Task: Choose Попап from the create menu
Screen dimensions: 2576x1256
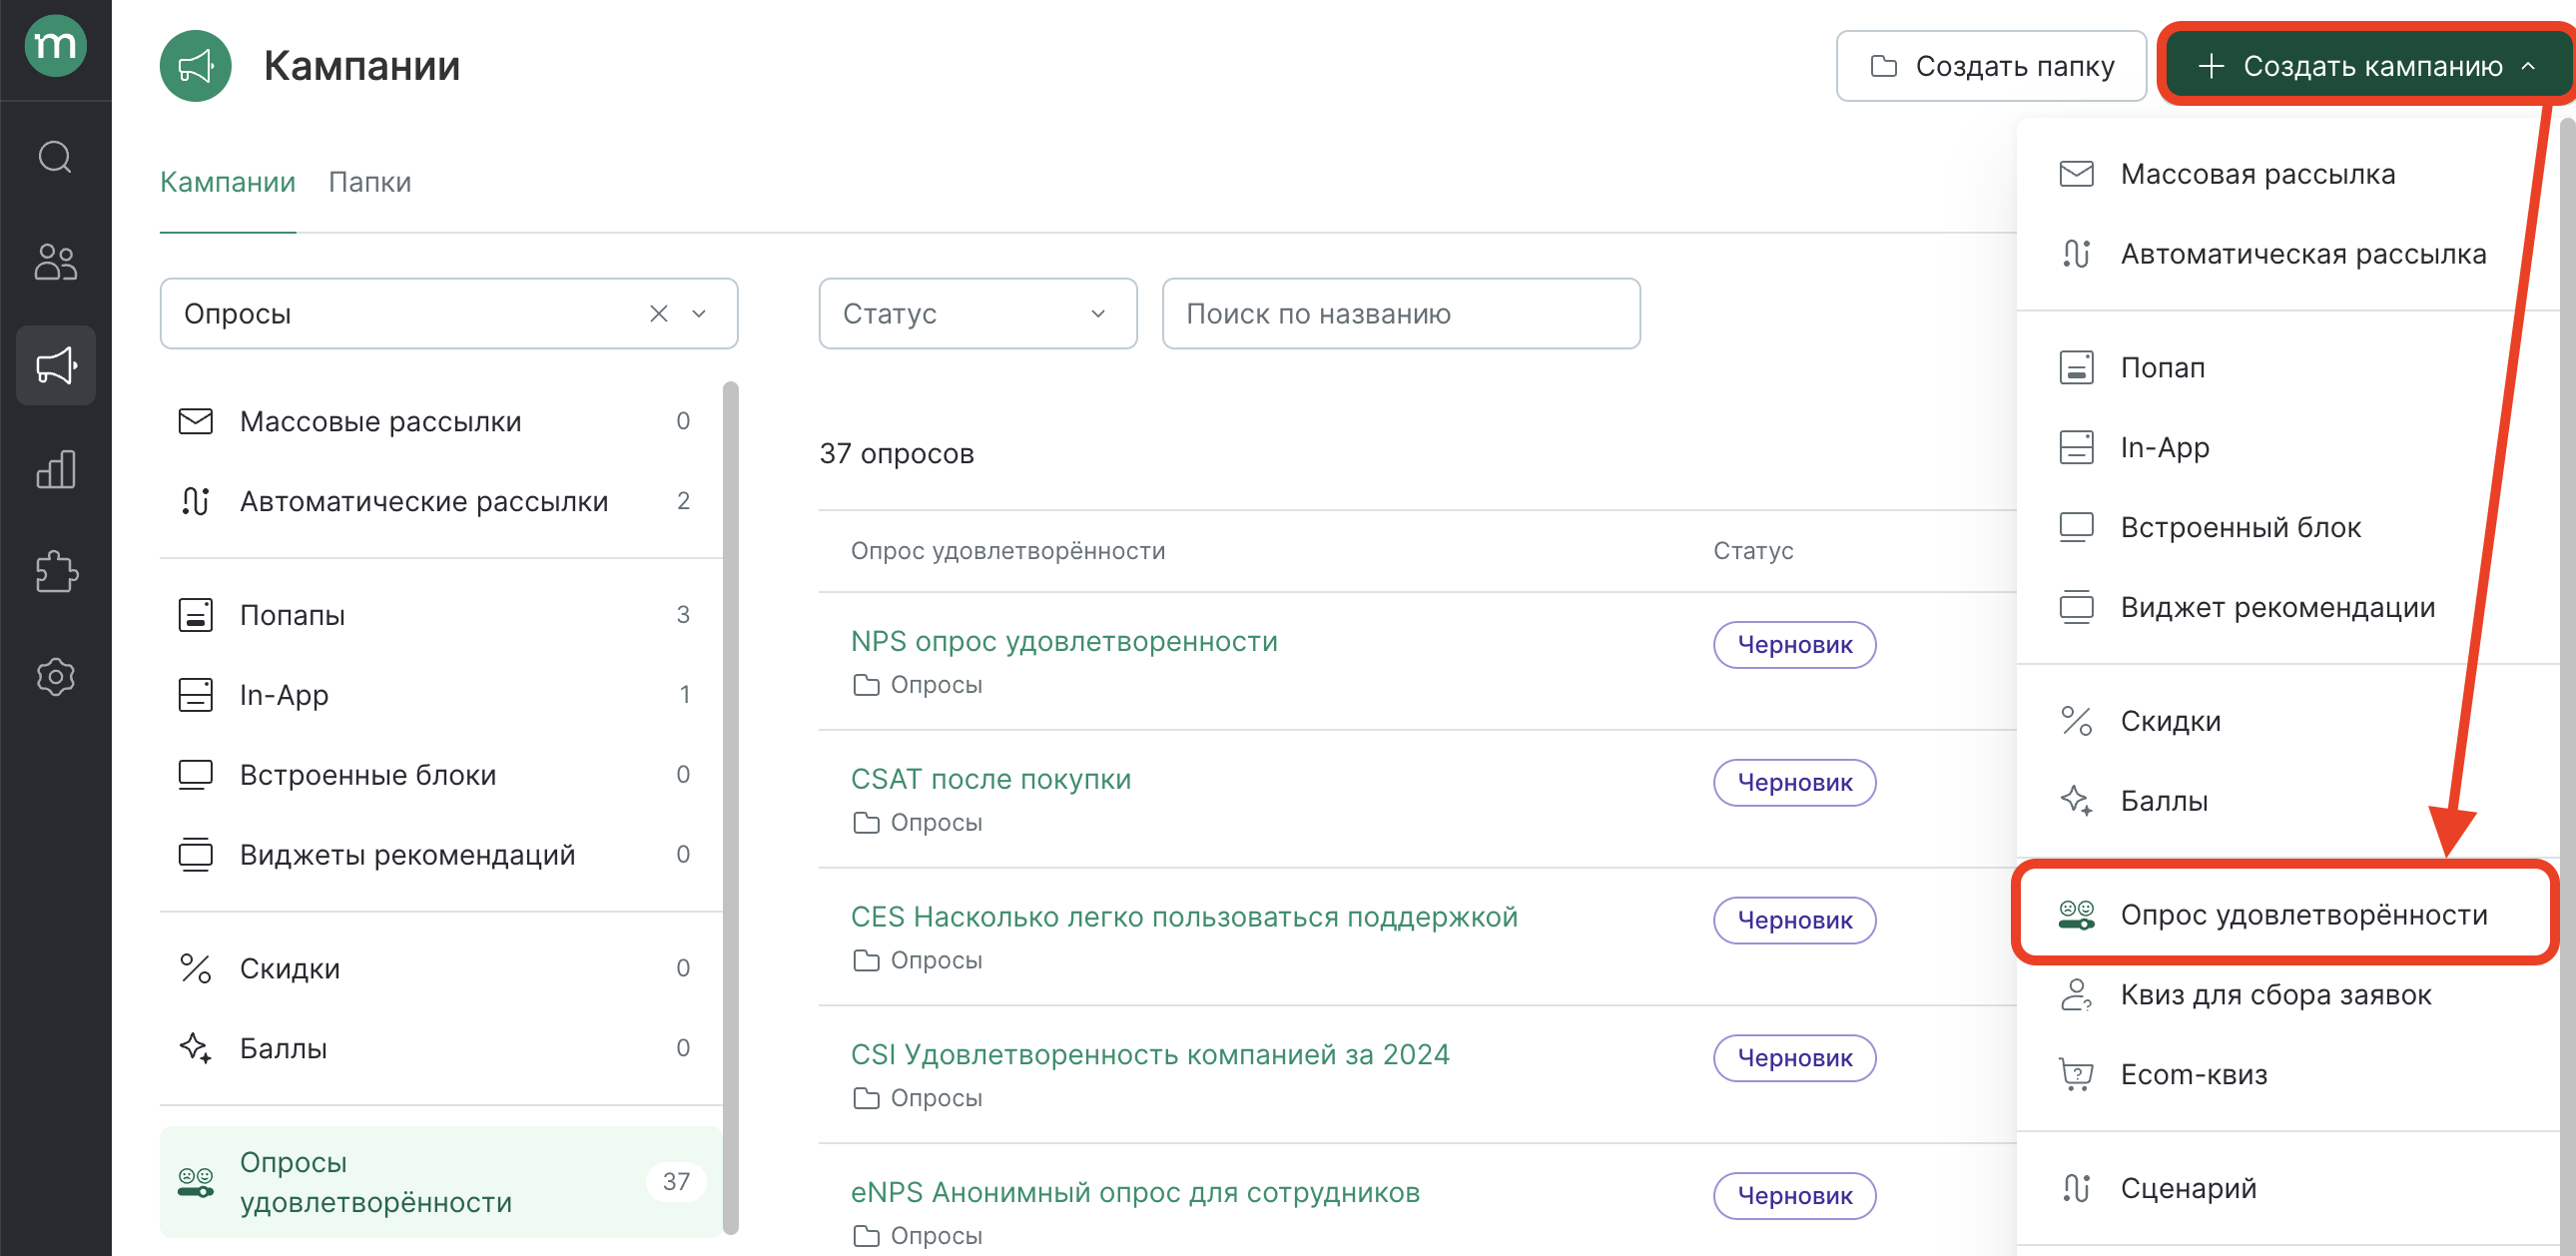Action: 2286,368
